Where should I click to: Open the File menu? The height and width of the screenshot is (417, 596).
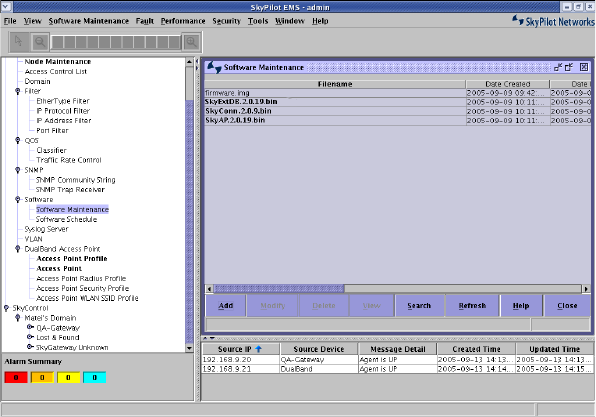tap(10, 21)
